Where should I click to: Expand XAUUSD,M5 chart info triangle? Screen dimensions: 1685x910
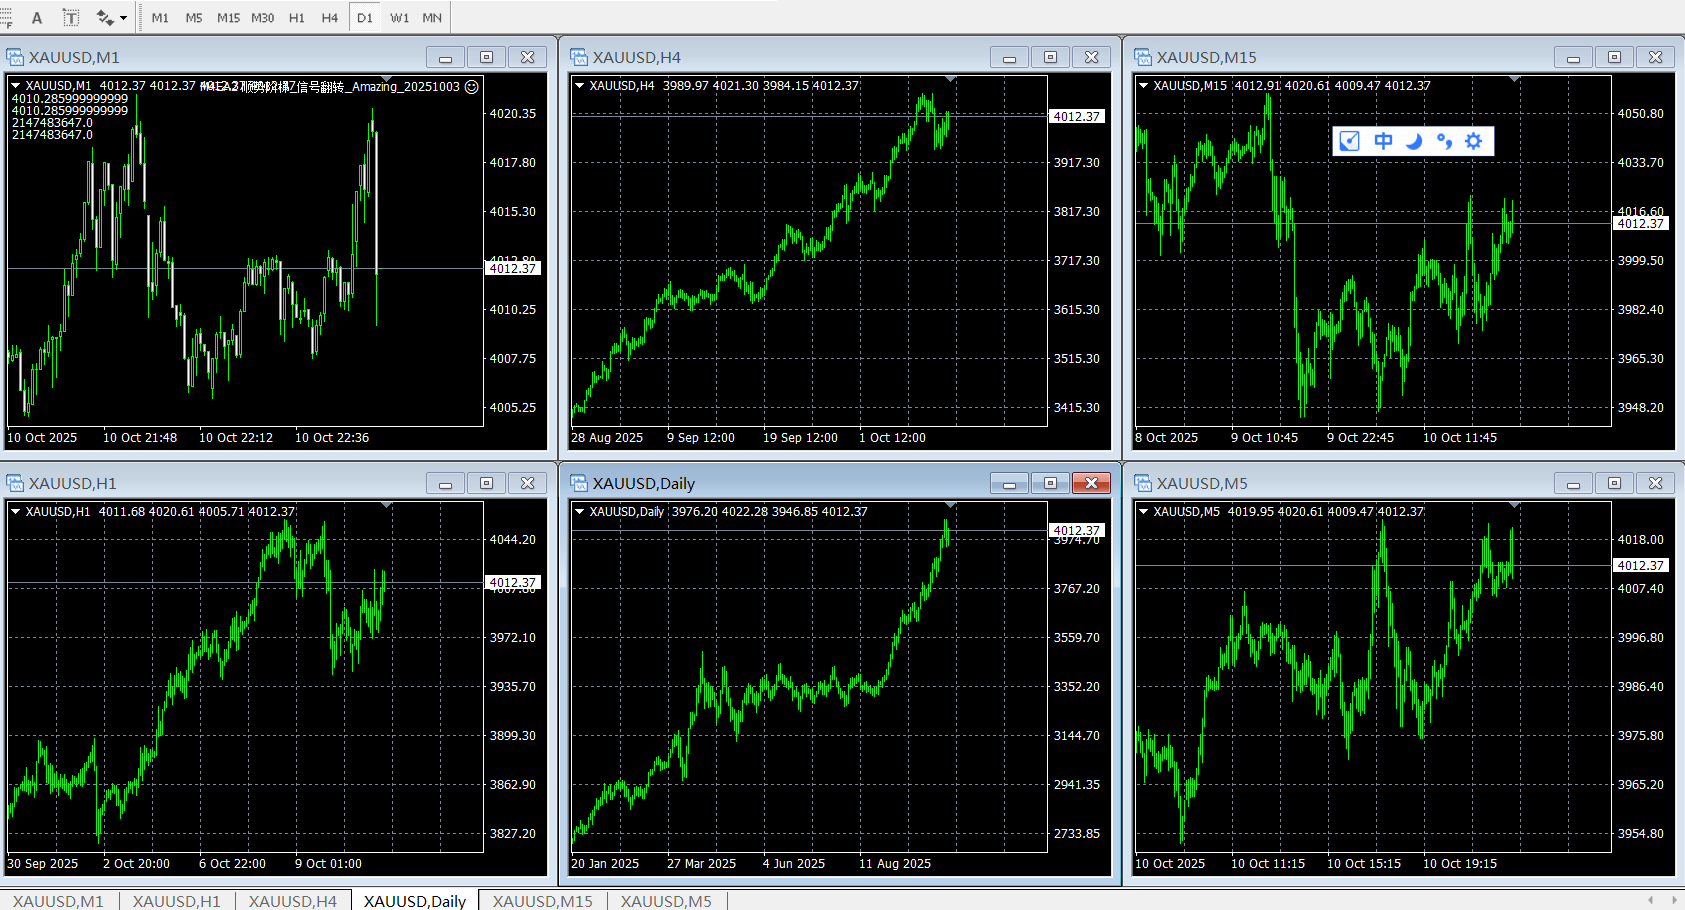coord(1143,512)
